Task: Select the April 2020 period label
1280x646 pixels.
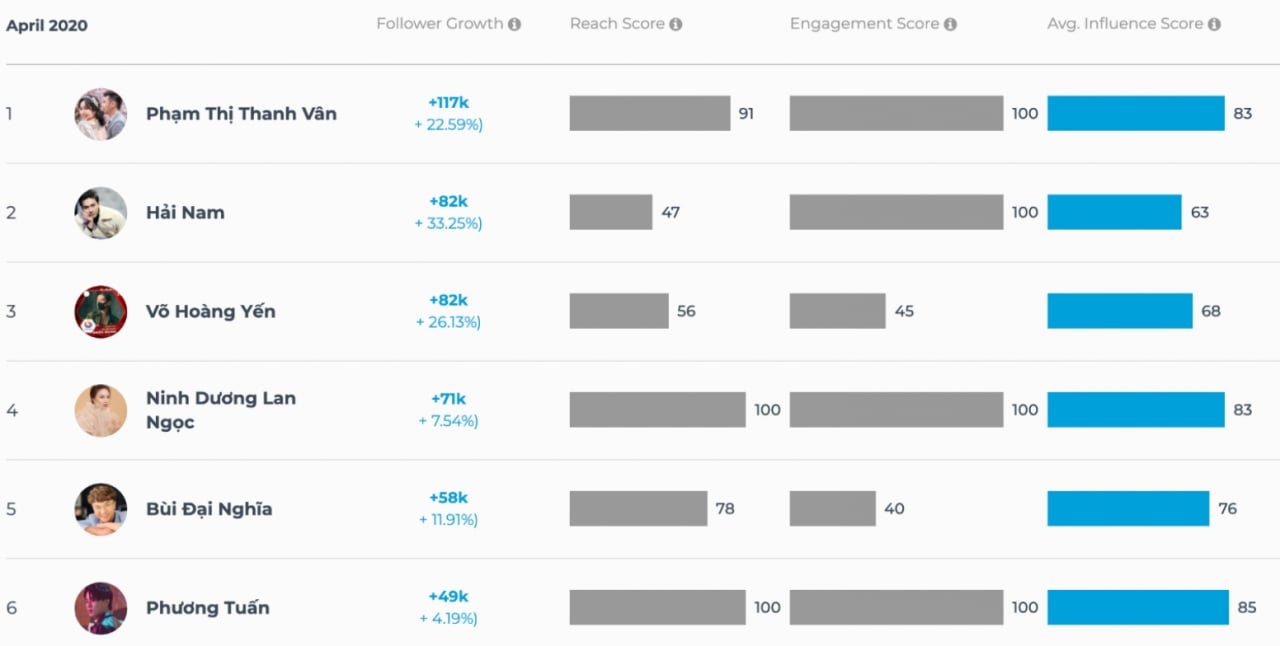Action: 47,26
